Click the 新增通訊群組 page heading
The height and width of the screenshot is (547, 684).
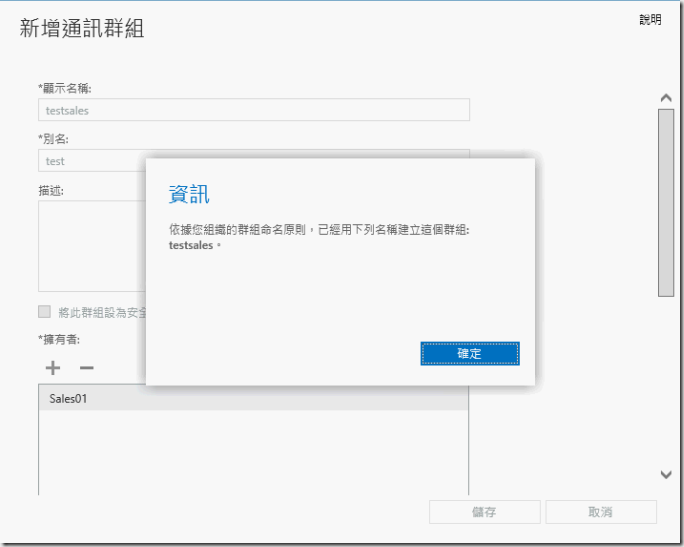(x=82, y=28)
